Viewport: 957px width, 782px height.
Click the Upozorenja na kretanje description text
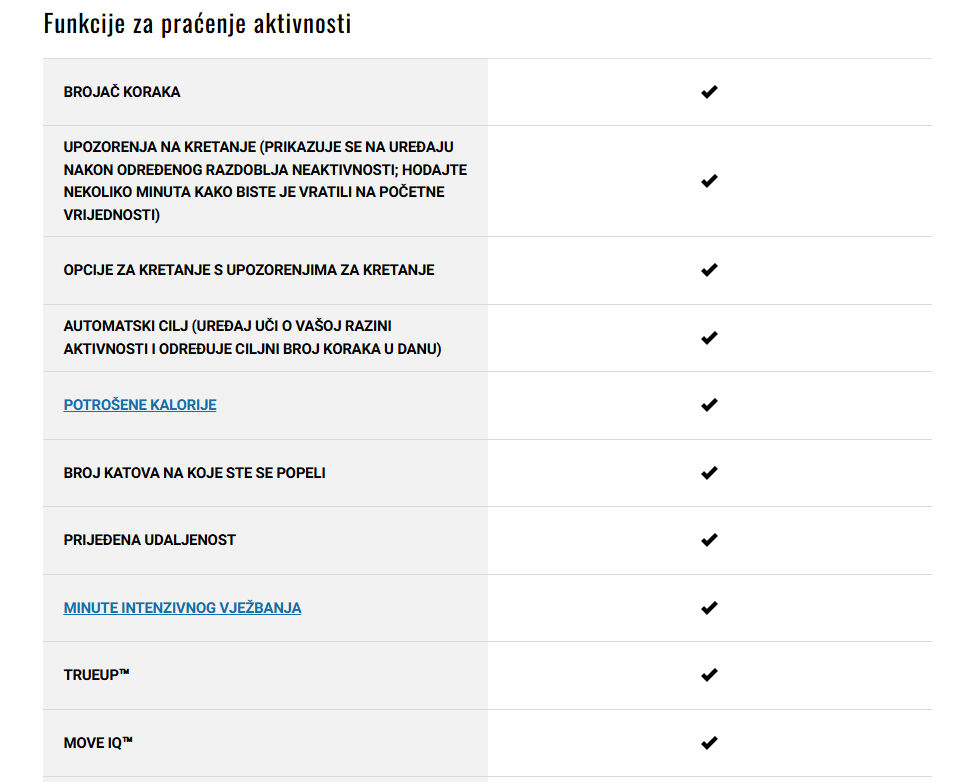pyautogui.click(x=265, y=181)
